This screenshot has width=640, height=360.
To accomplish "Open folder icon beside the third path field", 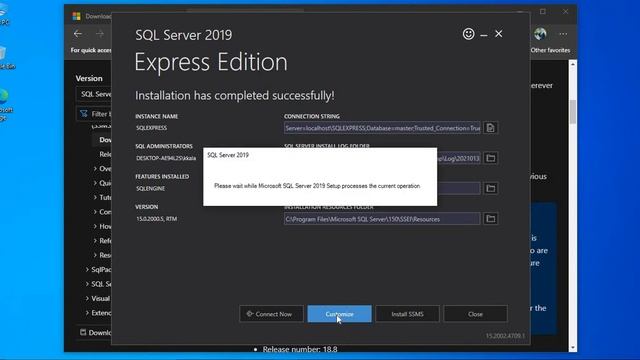I will point(491,188).
